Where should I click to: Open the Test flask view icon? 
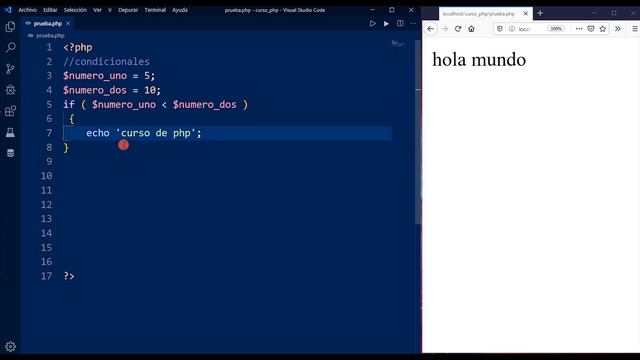11,132
